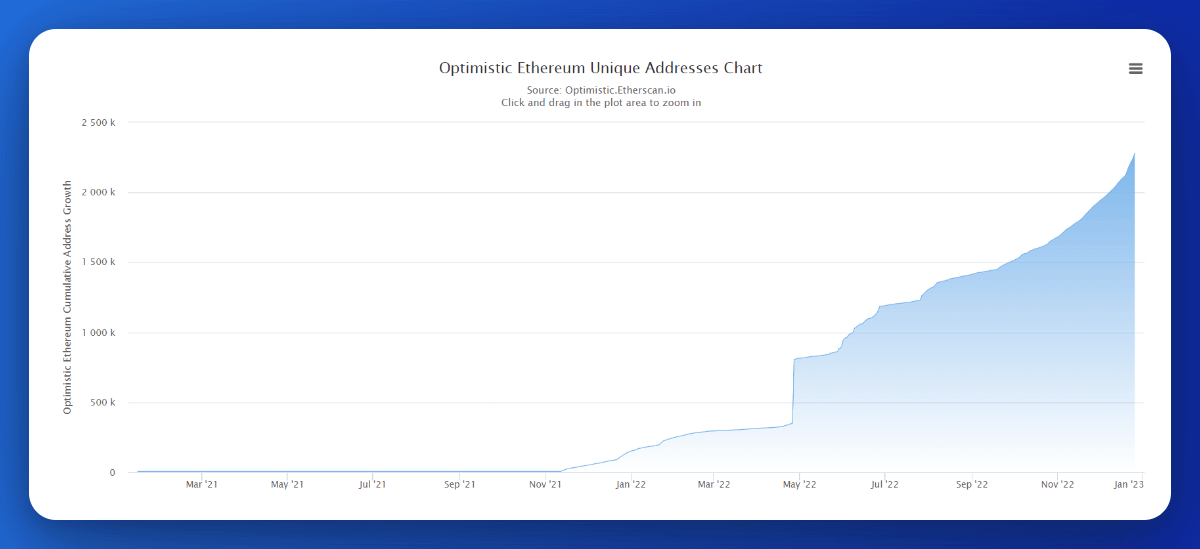Viewport: 1200px width, 549px height.
Task: Click the Jan '22 x-axis tick label
Action: [x=630, y=484]
